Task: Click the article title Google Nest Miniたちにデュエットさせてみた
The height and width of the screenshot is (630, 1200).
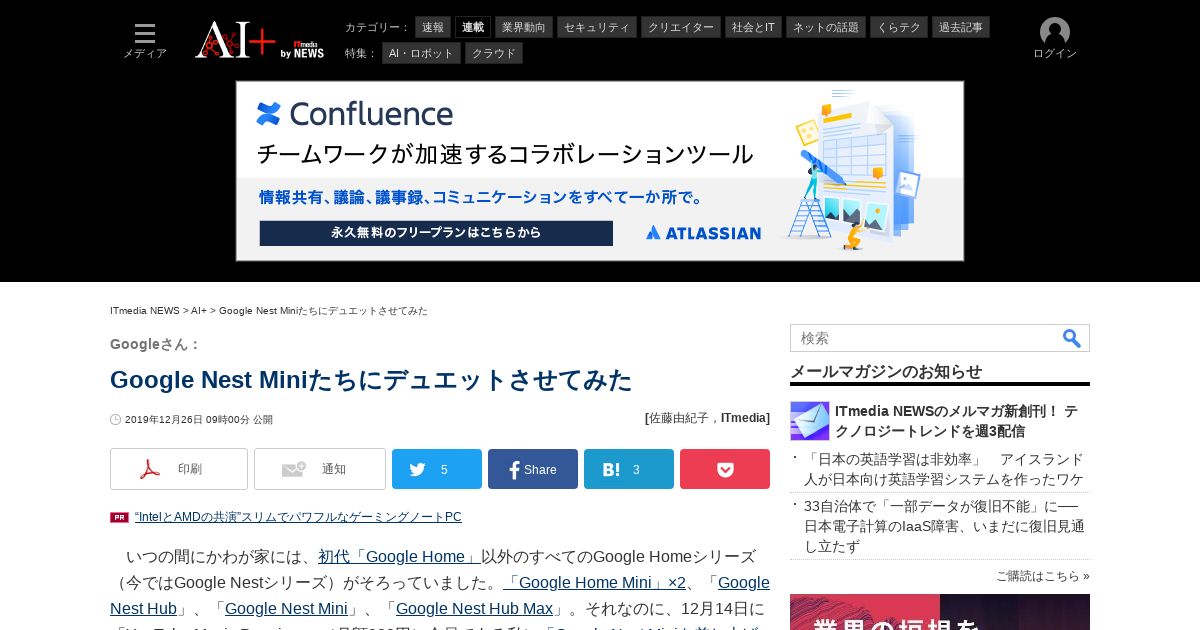Action: 371,380
